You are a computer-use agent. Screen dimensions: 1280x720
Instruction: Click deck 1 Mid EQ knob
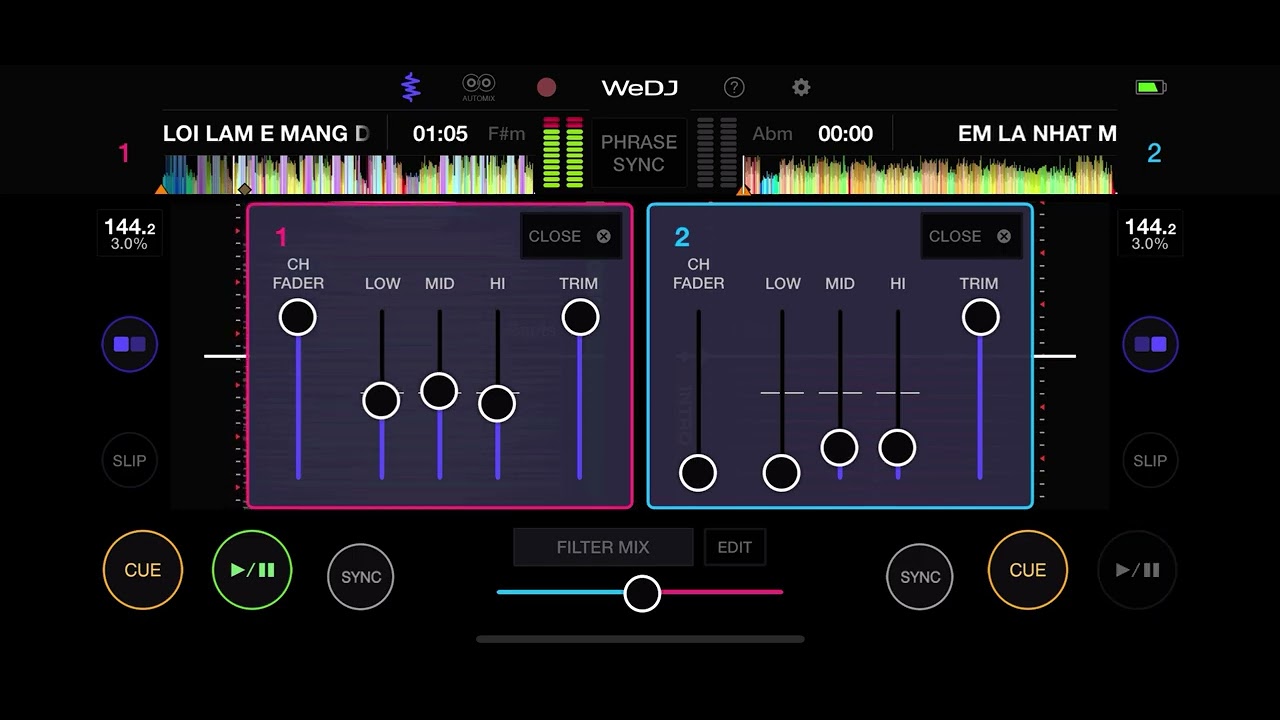coord(439,392)
